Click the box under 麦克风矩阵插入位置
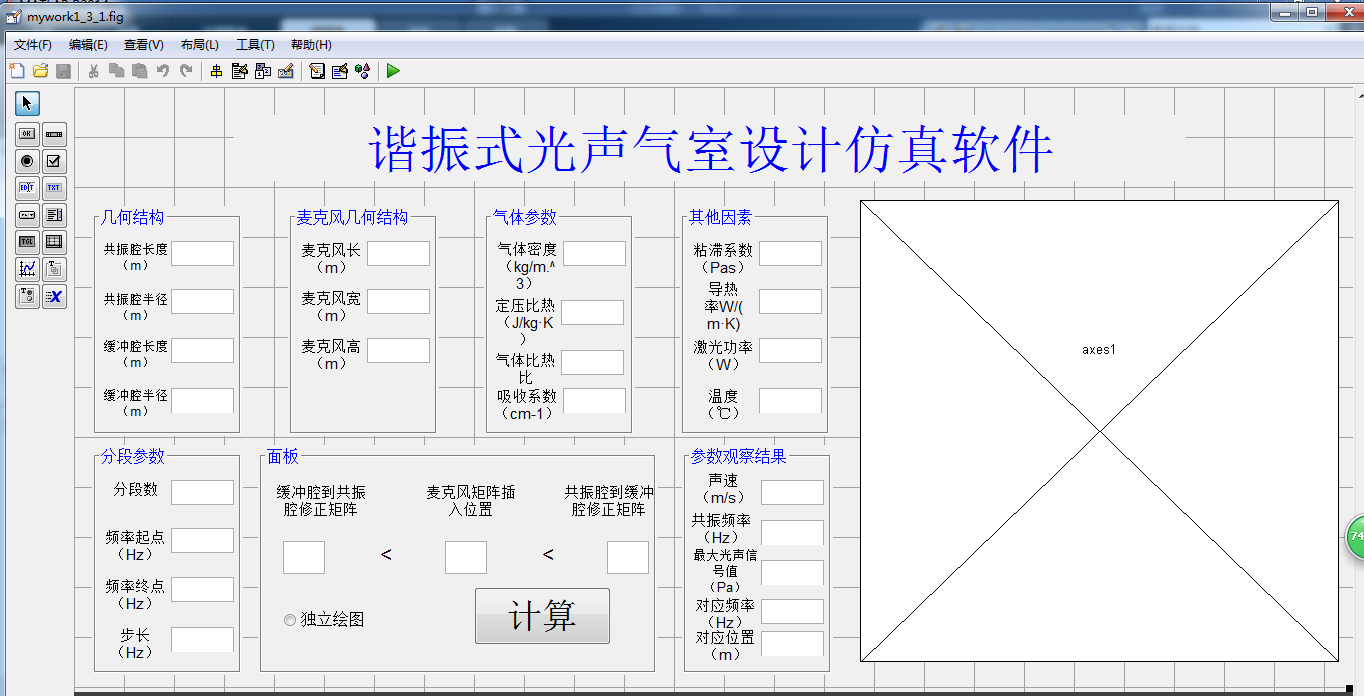 click(466, 557)
